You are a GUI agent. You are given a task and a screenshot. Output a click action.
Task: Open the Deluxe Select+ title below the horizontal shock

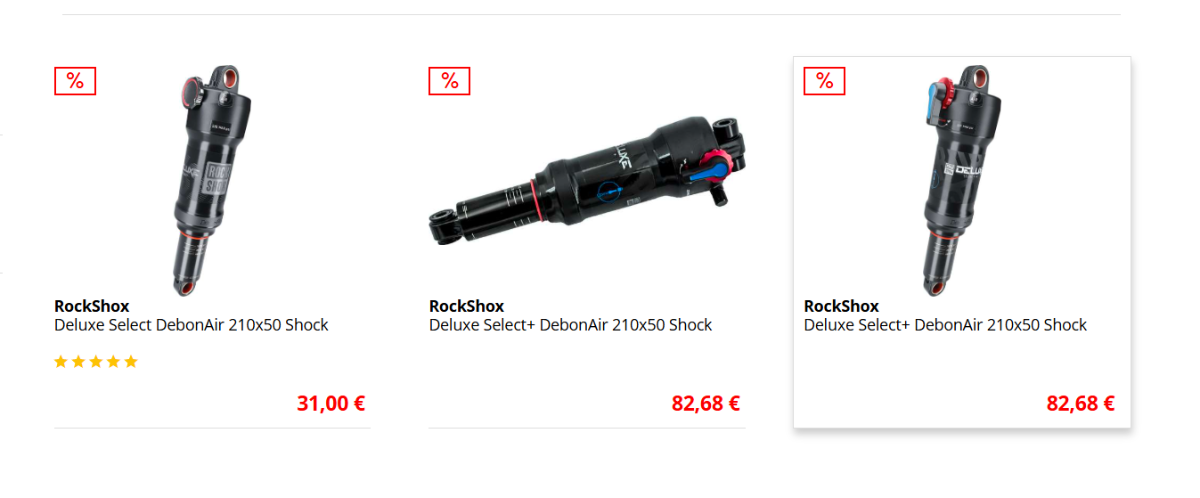(571, 325)
